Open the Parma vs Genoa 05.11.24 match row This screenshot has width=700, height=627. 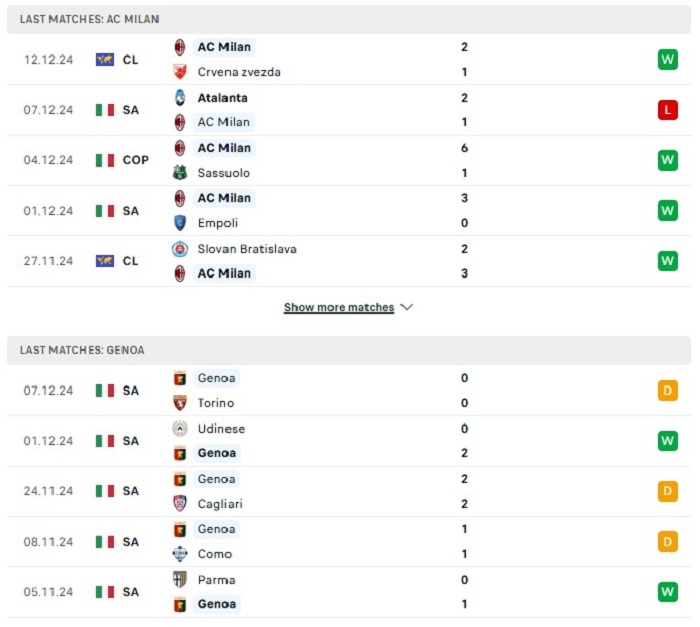[x=349, y=592]
